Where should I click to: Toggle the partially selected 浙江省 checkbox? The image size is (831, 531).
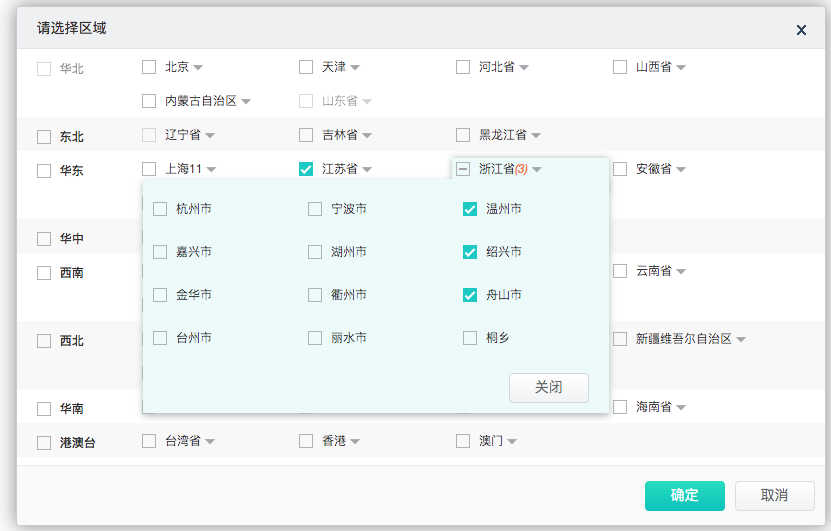[463, 169]
